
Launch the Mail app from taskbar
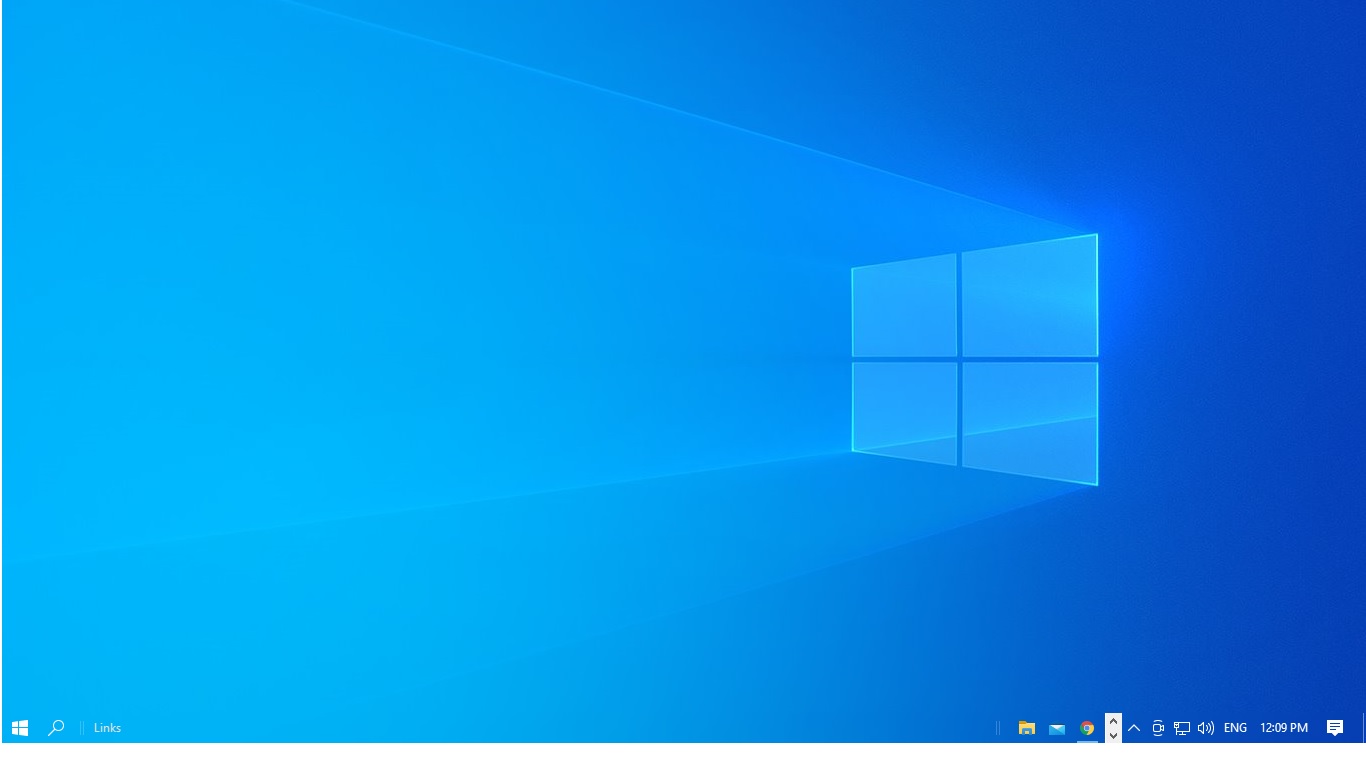1057,728
